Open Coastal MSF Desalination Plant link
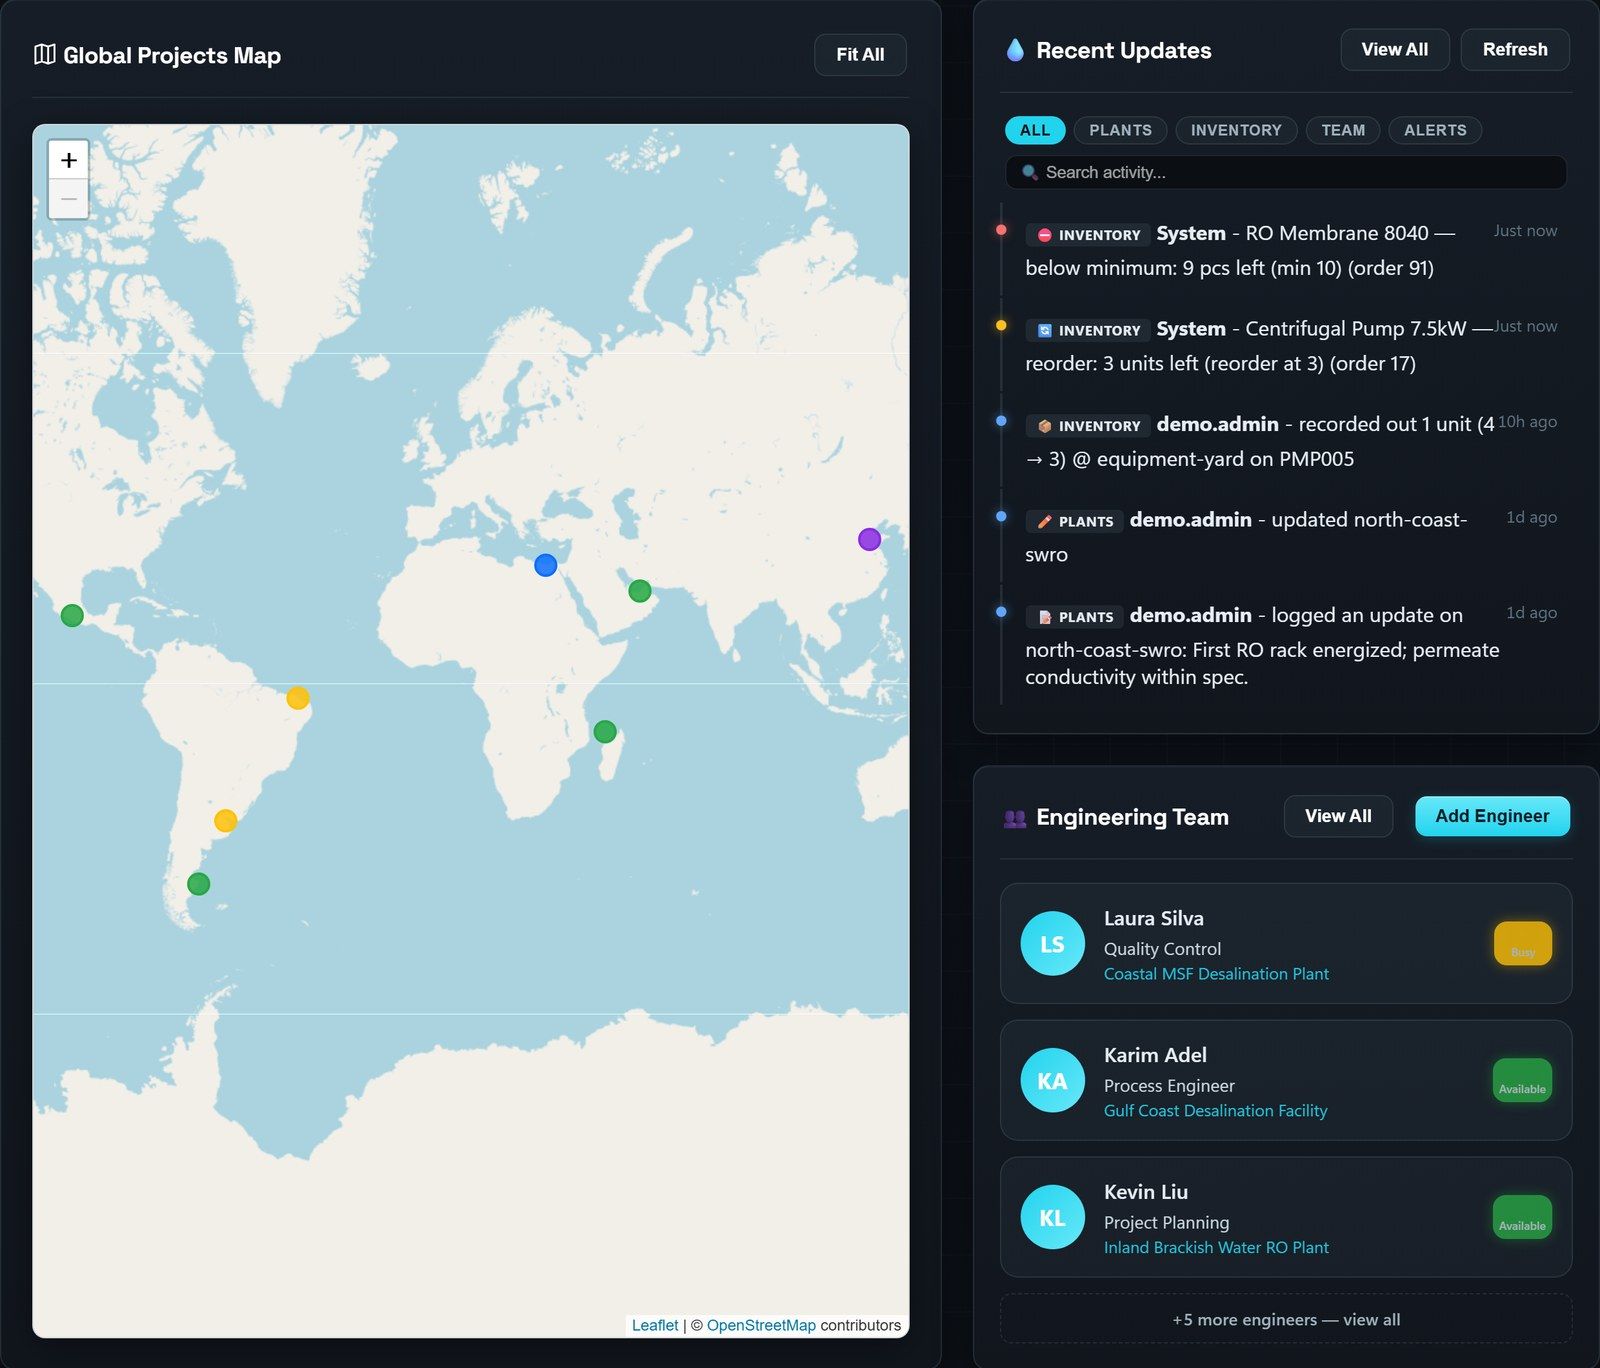 [x=1216, y=974]
